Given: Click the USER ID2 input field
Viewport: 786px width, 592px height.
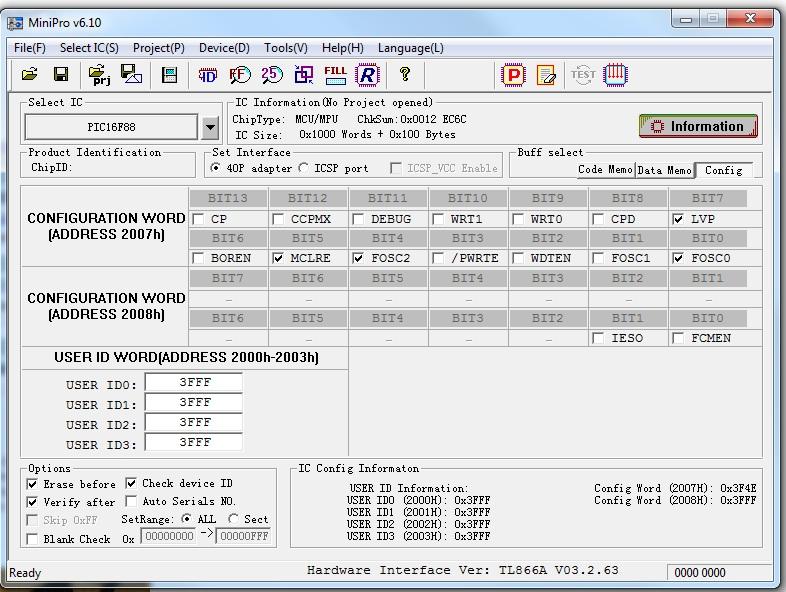Looking at the screenshot, I should tap(194, 423).
